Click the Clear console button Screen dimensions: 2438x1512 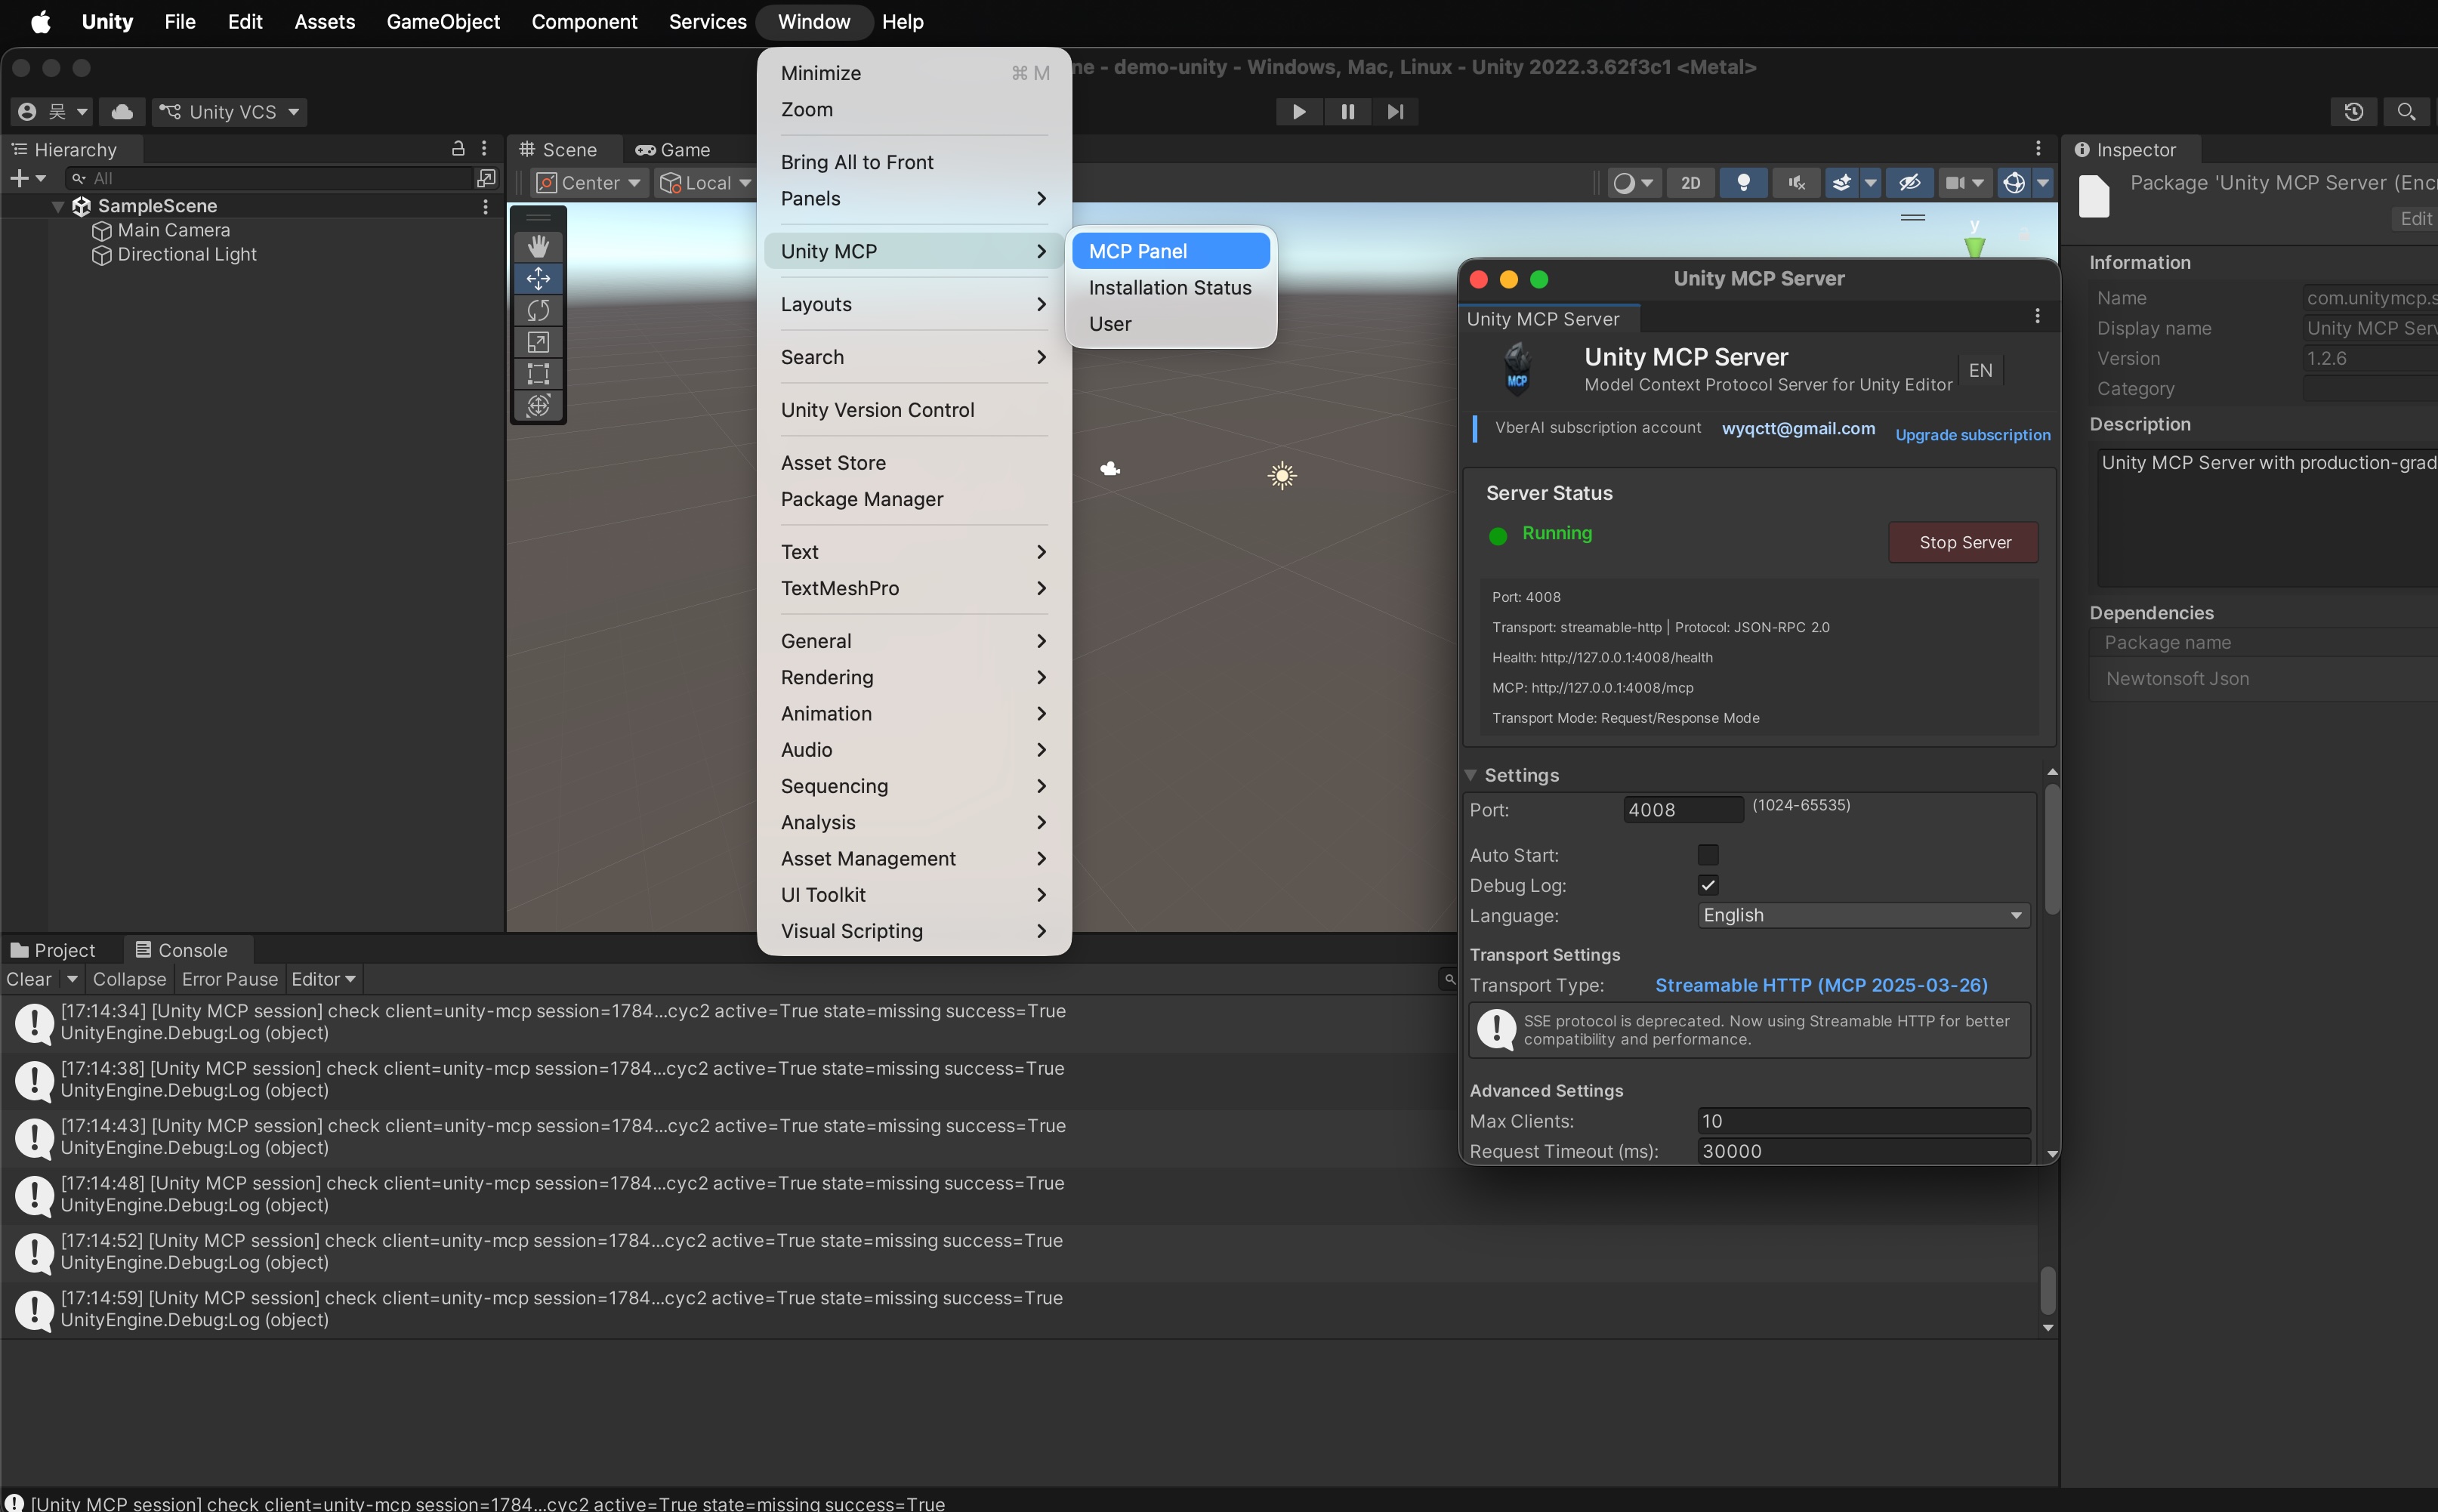click(29, 979)
